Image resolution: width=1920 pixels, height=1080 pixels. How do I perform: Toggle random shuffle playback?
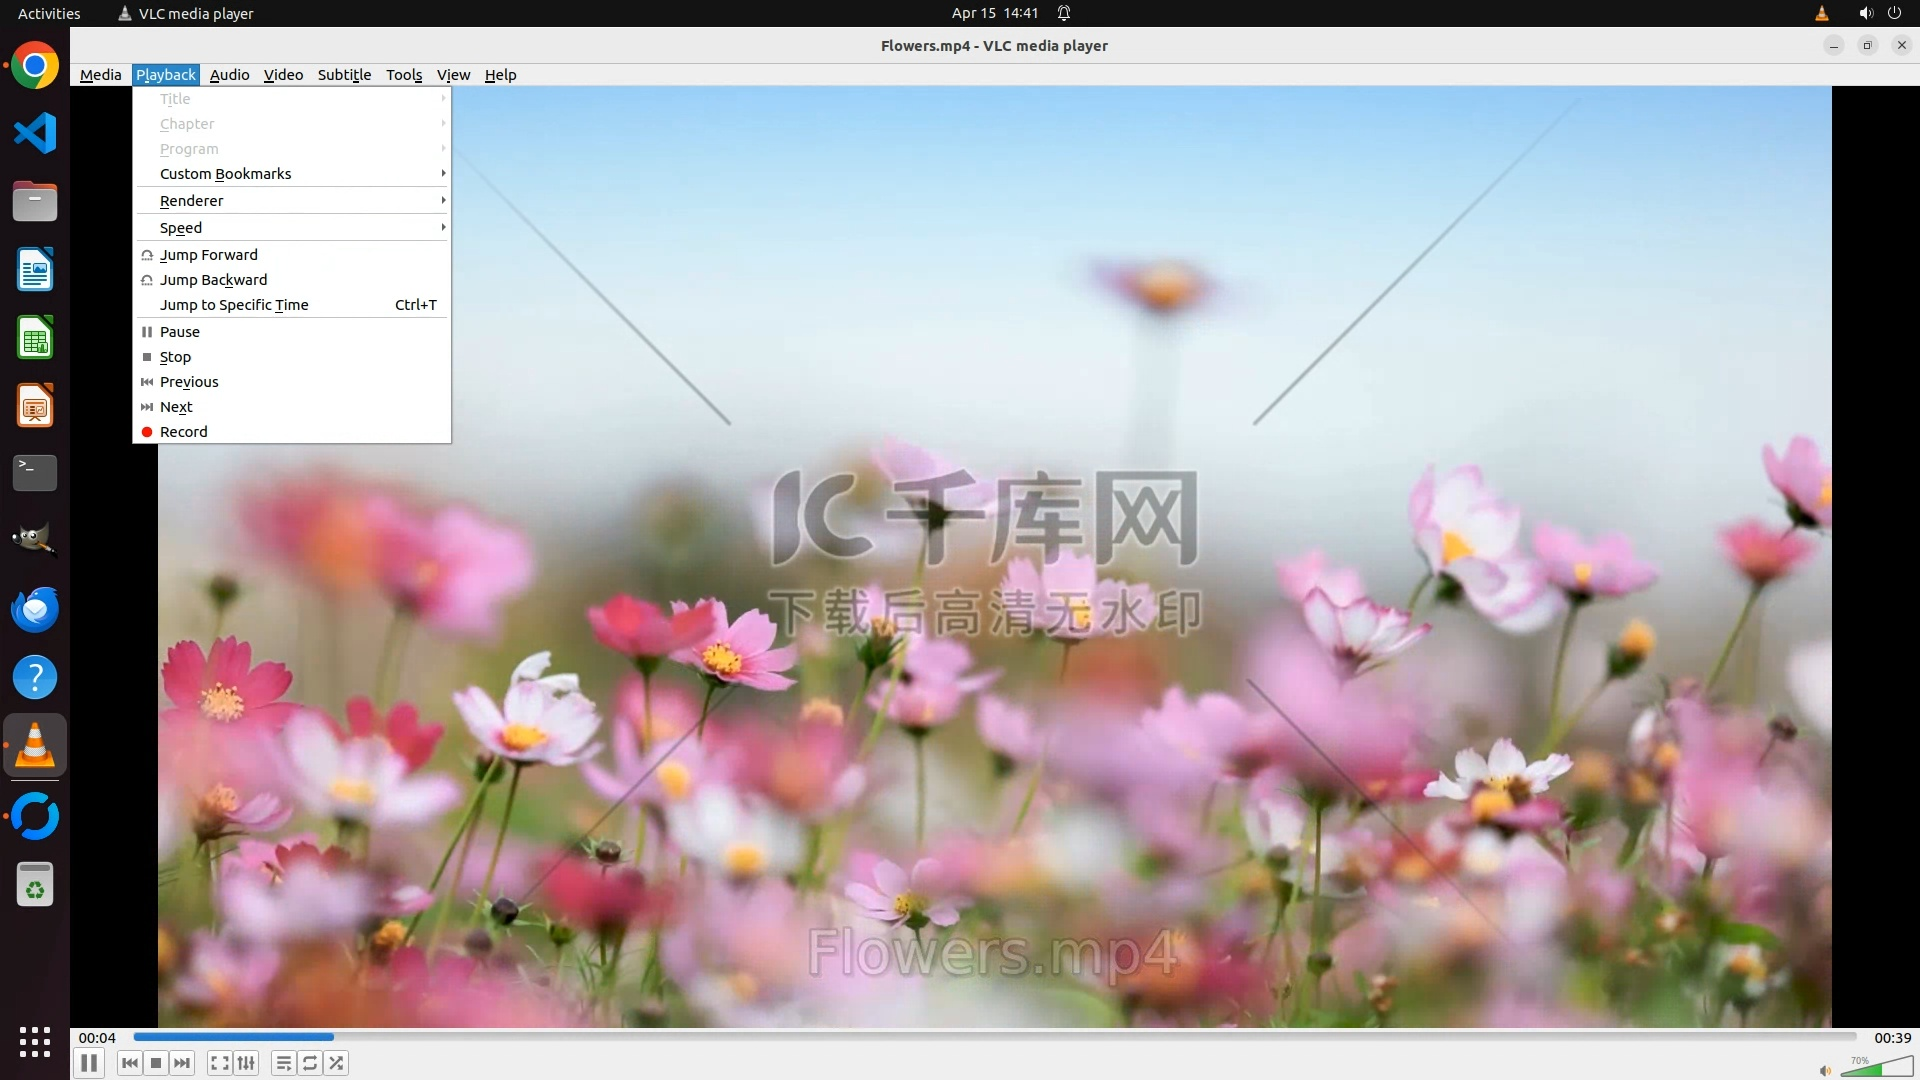(x=337, y=1063)
